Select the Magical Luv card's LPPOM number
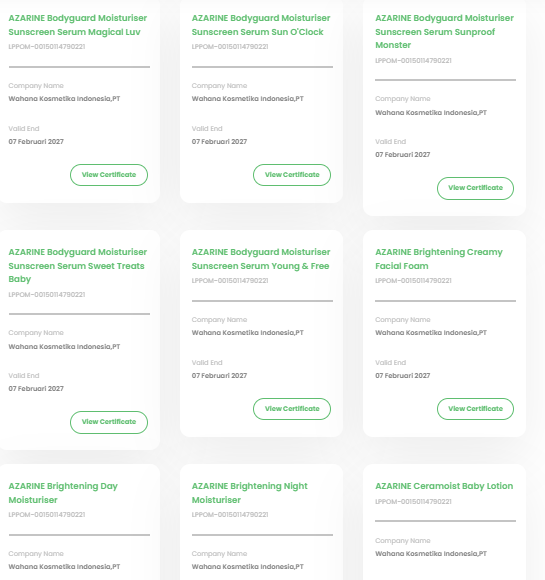Image resolution: width=545 pixels, height=580 pixels. point(47,47)
